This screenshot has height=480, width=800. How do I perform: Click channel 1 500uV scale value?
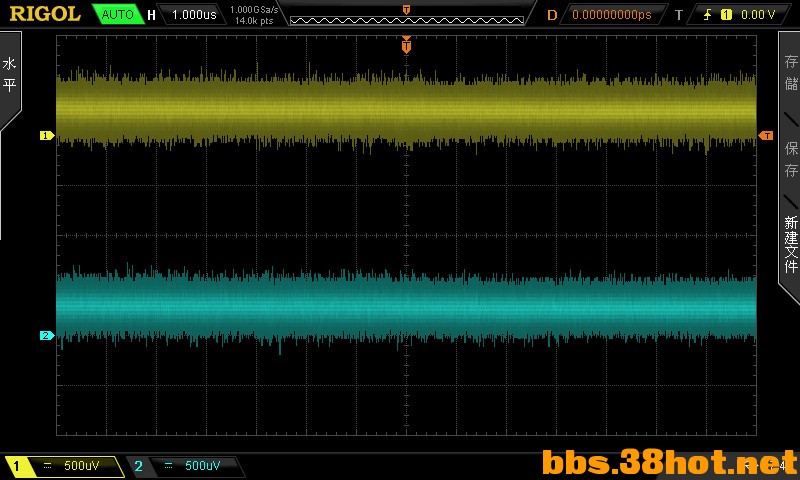click(82, 466)
